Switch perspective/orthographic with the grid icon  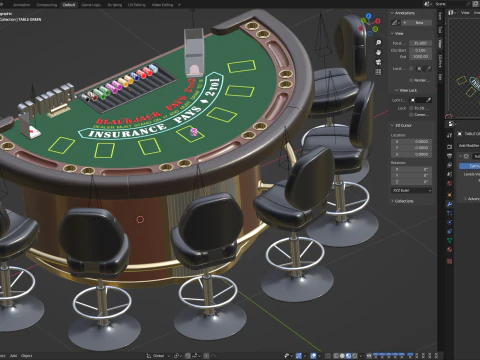pyautogui.click(x=378, y=72)
